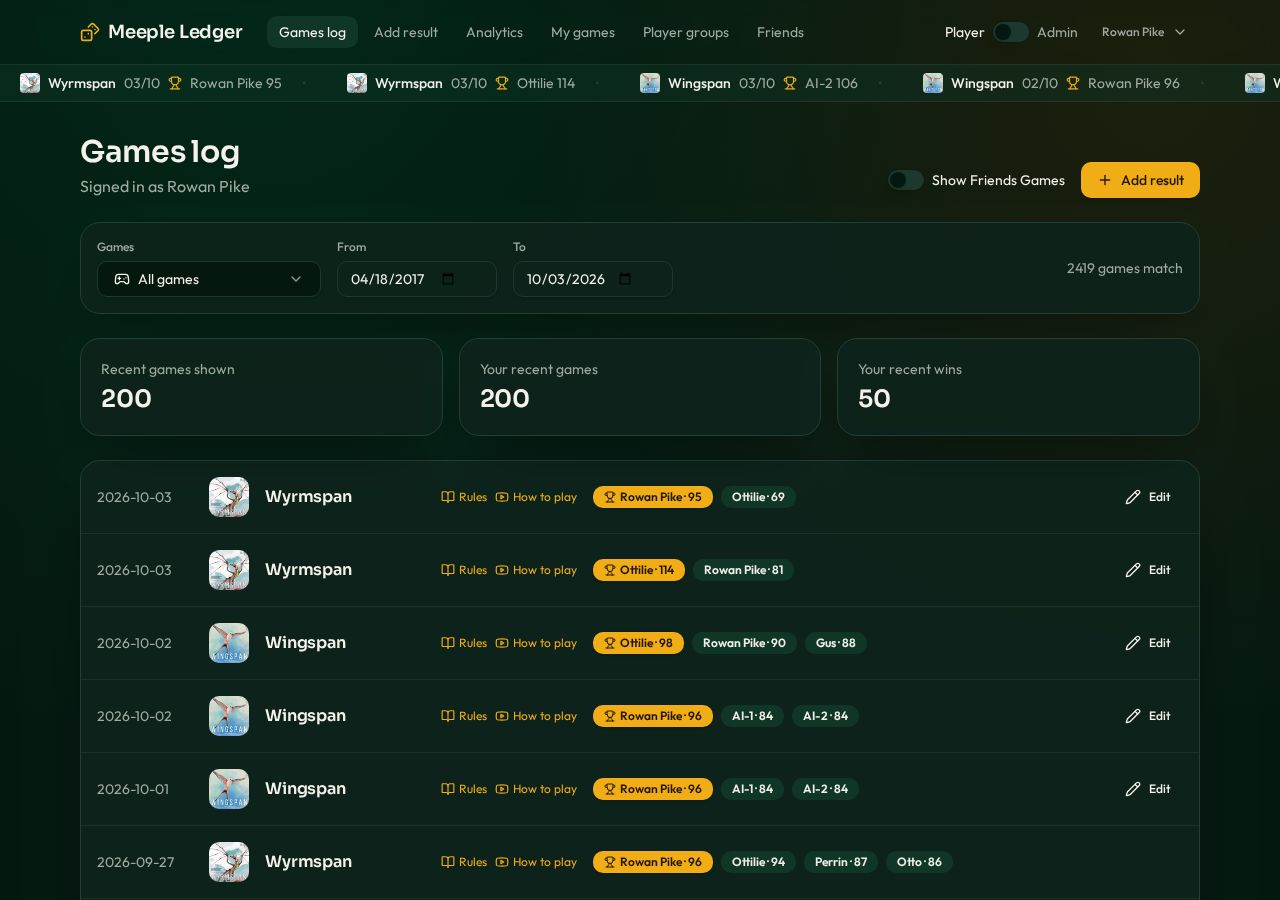Screen dimensions: 1280x900
Task: Click the From date input field
Action: click(417, 279)
